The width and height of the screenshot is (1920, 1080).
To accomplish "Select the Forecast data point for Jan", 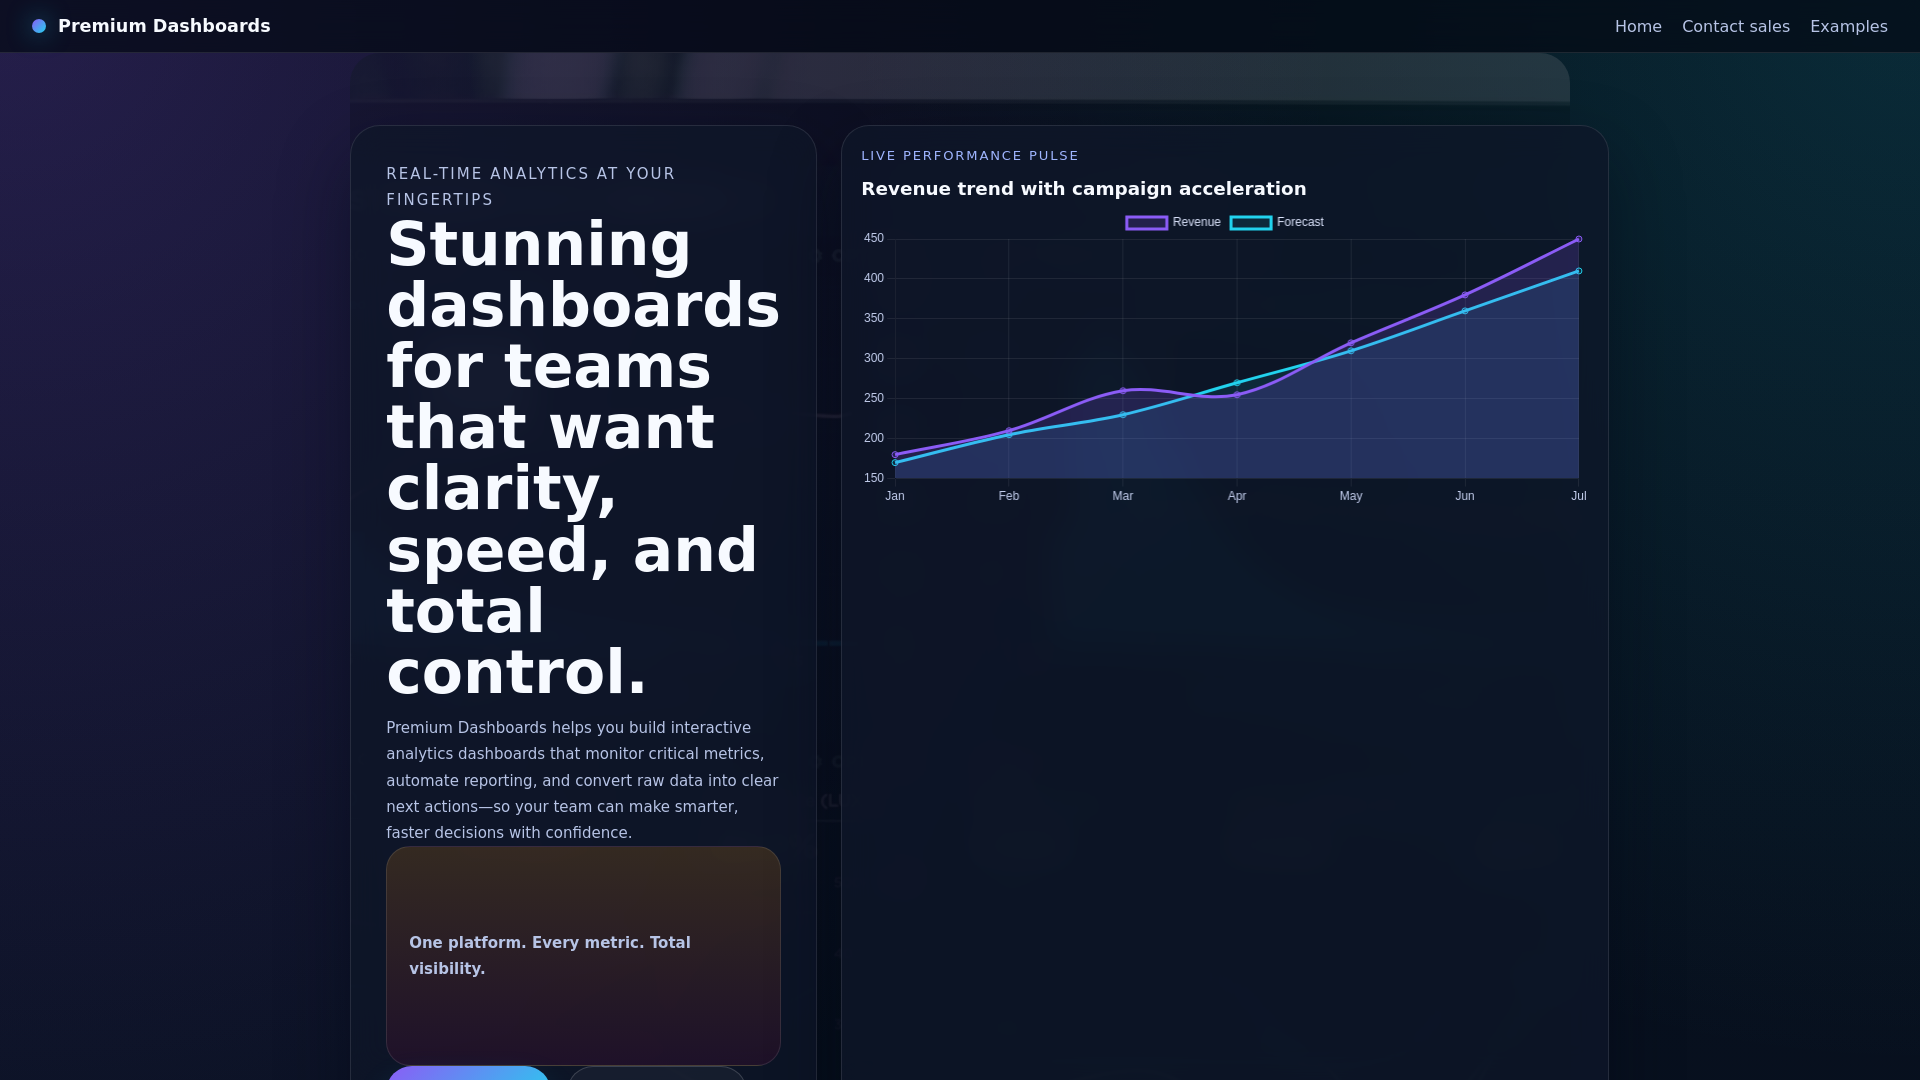I will pos(895,463).
